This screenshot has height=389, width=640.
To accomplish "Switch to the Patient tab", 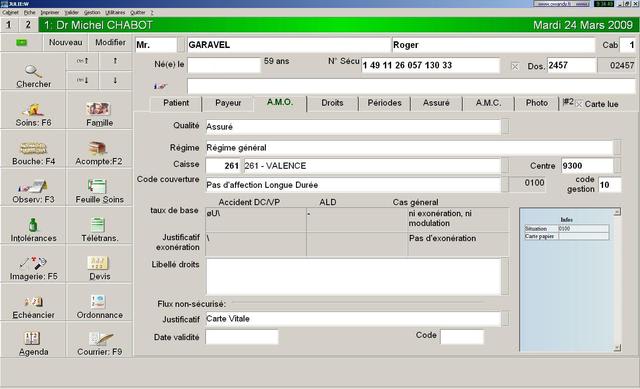I will click(176, 103).
